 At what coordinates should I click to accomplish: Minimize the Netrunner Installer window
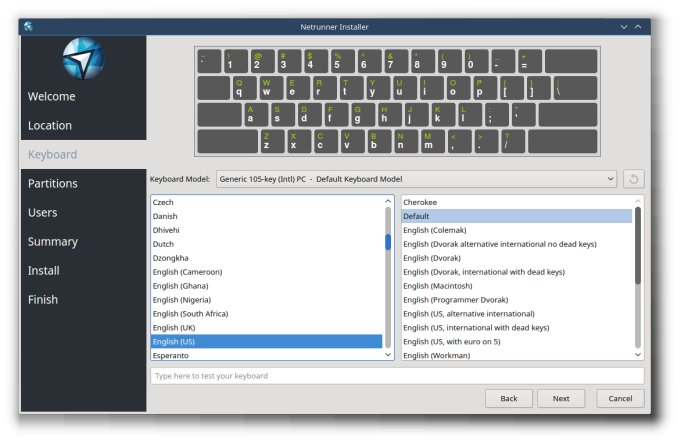coord(624,27)
